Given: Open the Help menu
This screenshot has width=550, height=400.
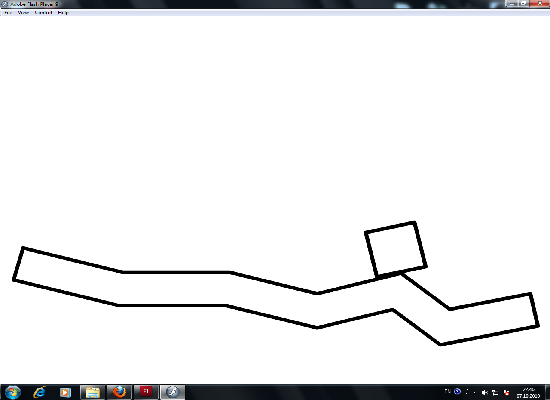Looking at the screenshot, I should point(63,13).
